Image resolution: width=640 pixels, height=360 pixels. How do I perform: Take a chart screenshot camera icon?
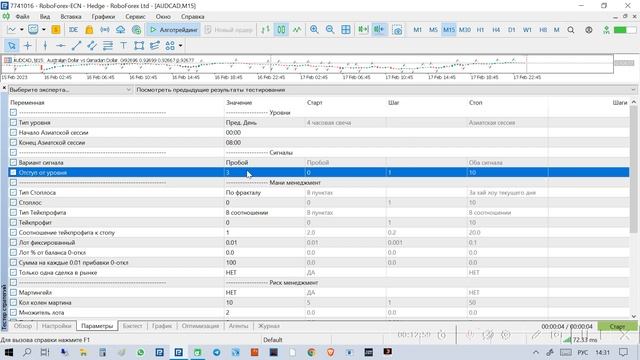(x=397, y=30)
